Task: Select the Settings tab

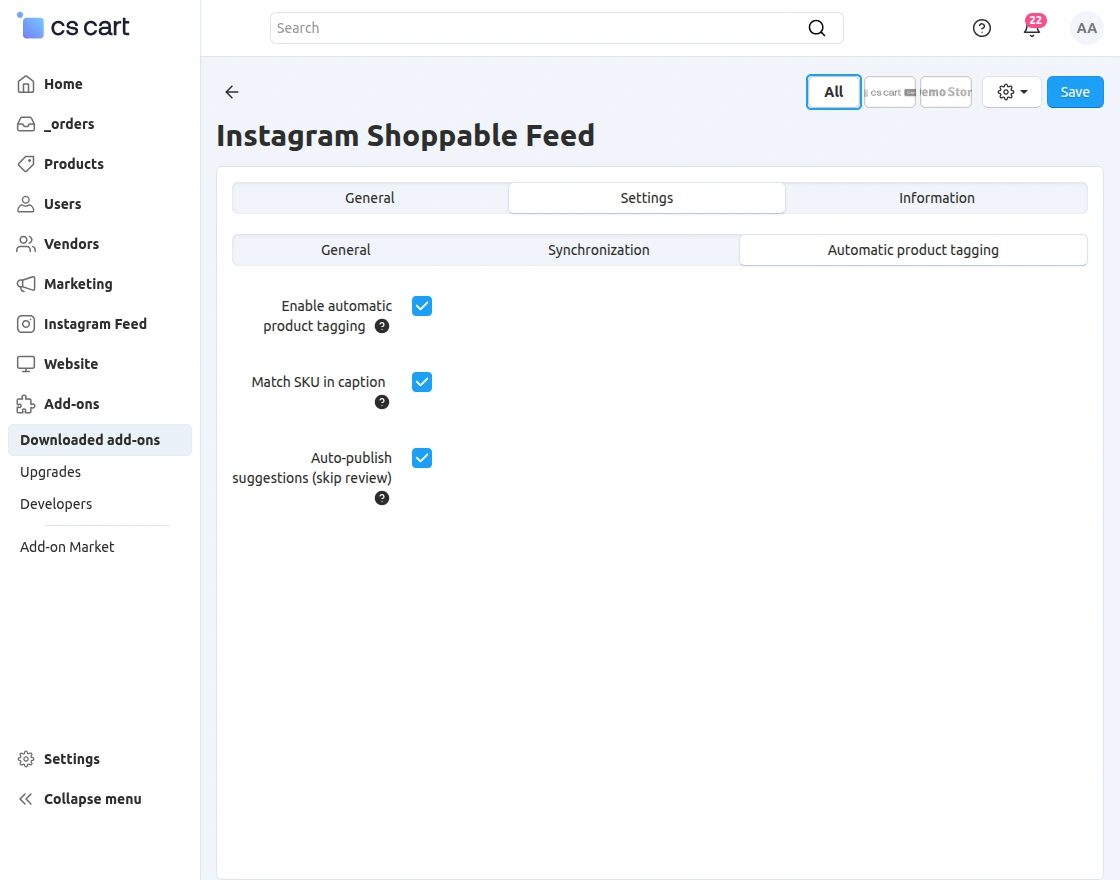Action: coord(646,198)
